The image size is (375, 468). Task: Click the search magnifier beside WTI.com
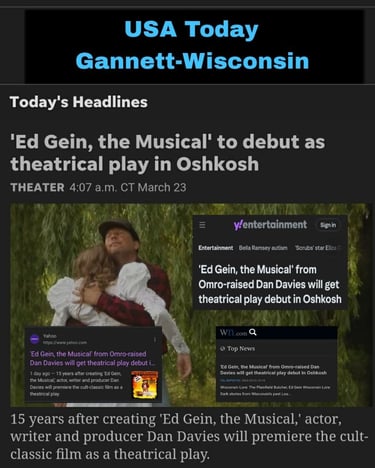253,332
